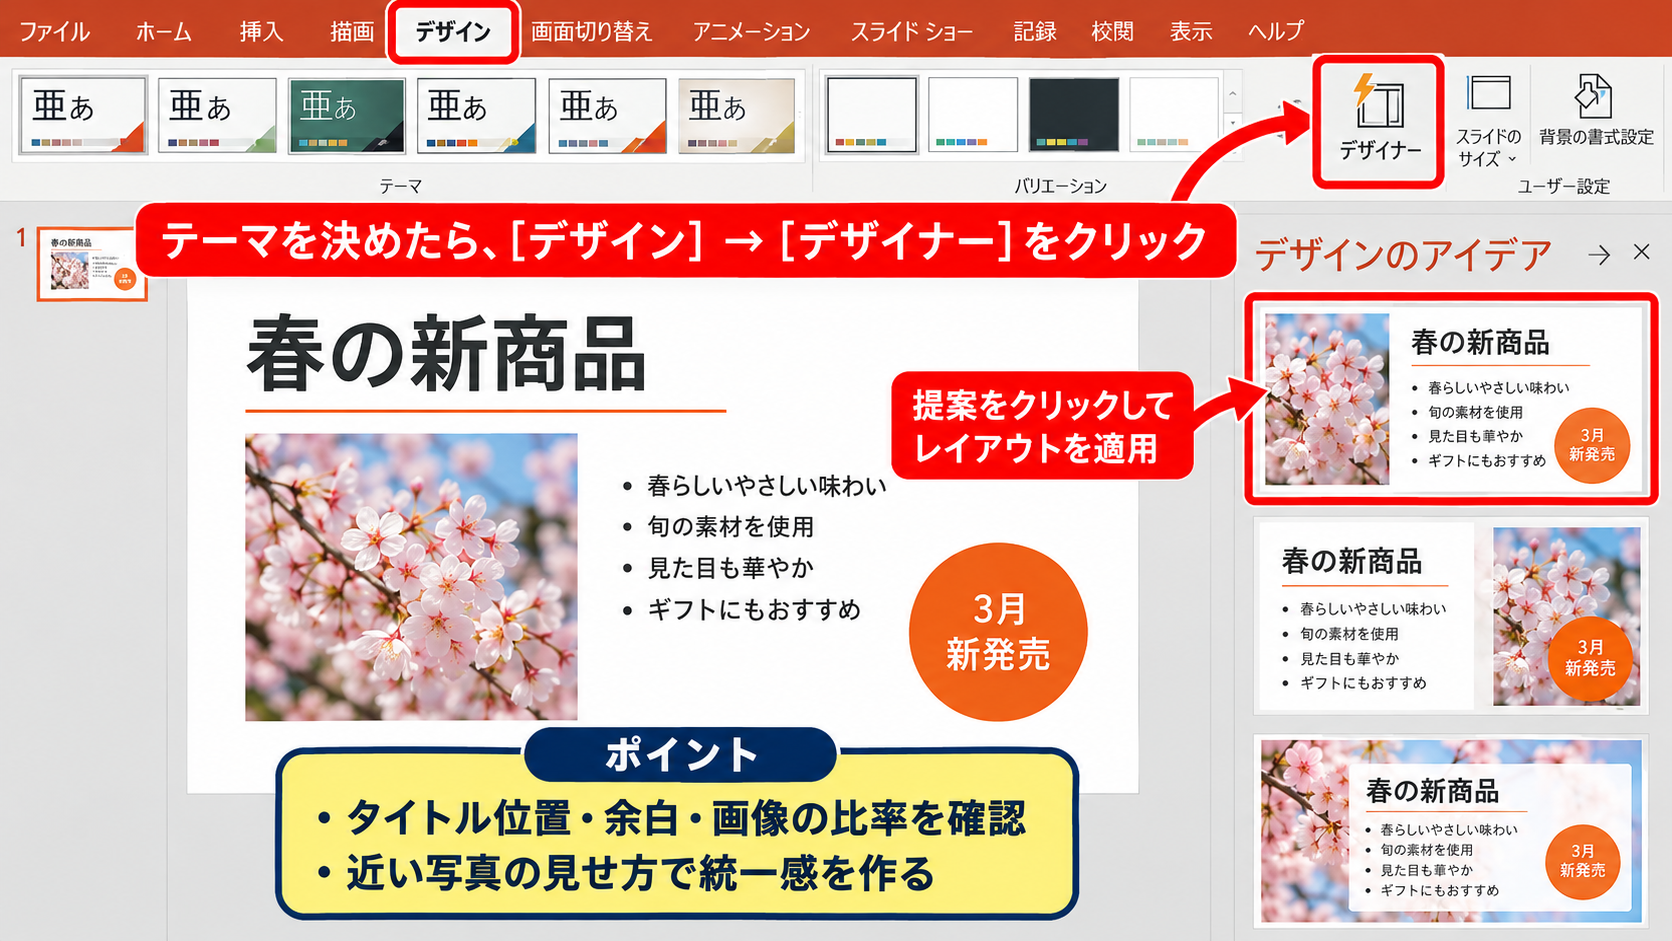Open the Slide Size (スライドのサイズ) dropdown
The image size is (1672, 941).
click(1488, 121)
